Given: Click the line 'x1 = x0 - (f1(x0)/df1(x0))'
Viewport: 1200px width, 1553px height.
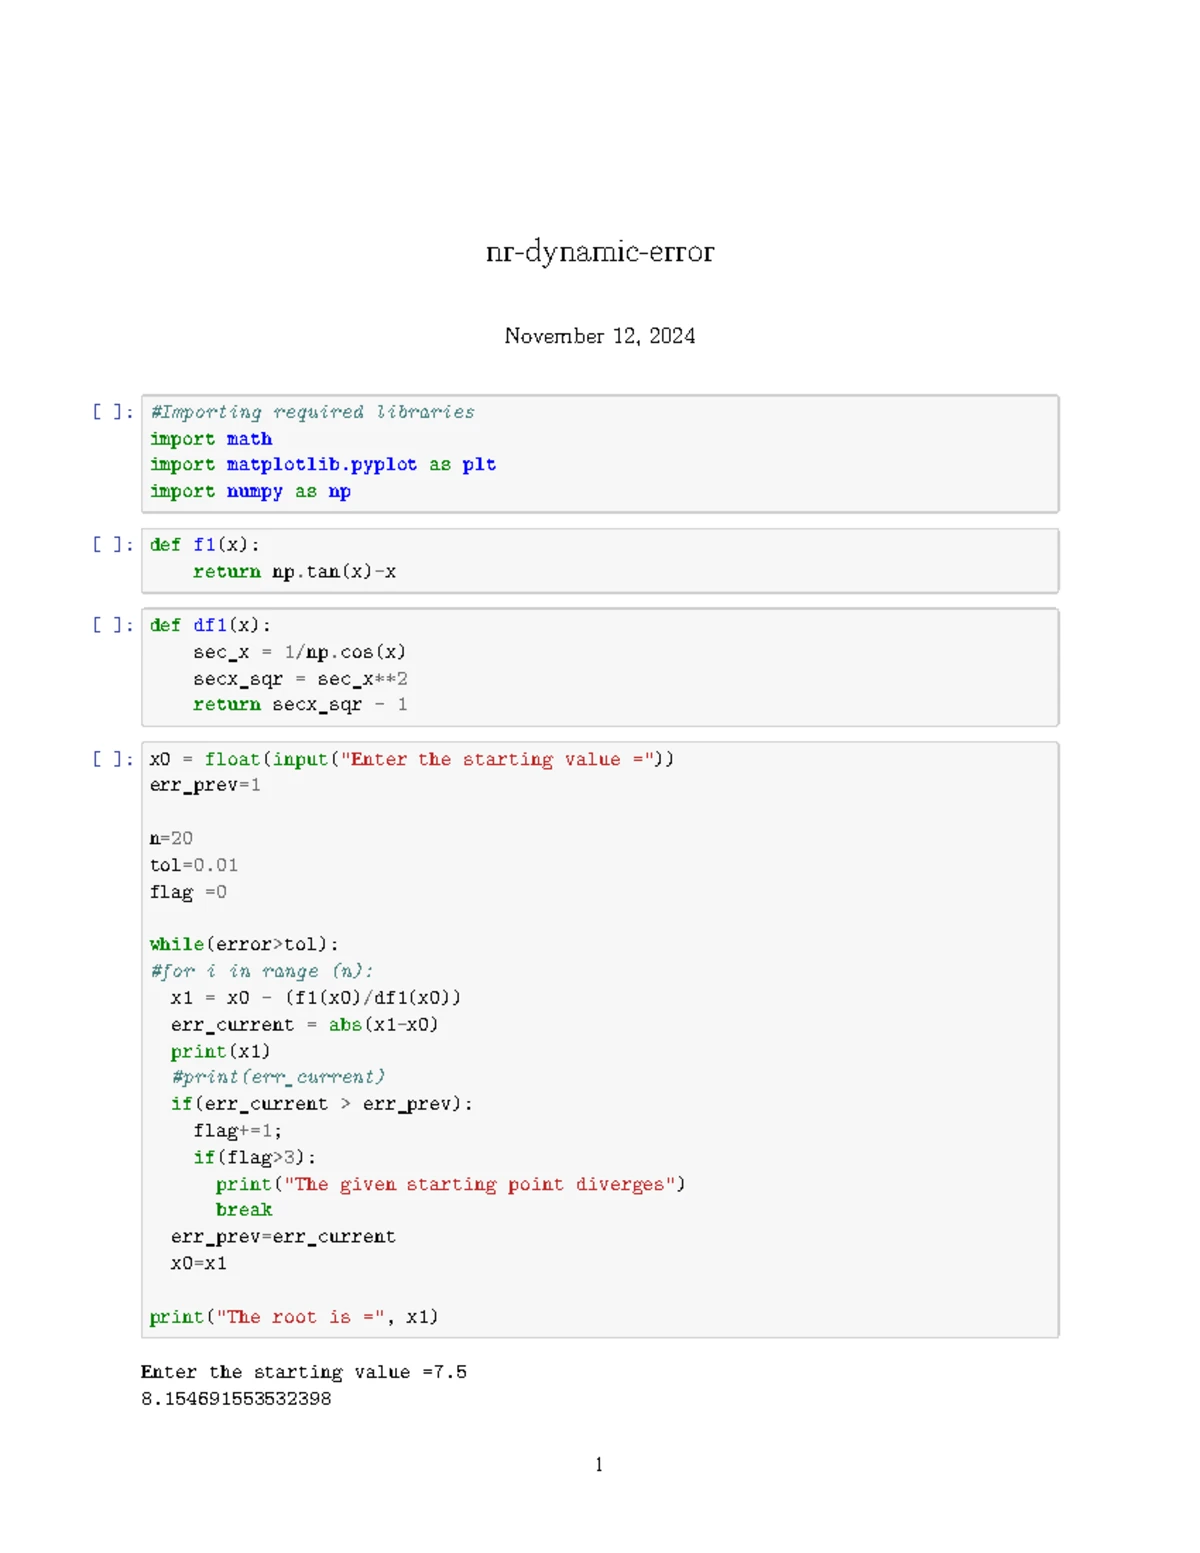Looking at the screenshot, I should (x=316, y=998).
